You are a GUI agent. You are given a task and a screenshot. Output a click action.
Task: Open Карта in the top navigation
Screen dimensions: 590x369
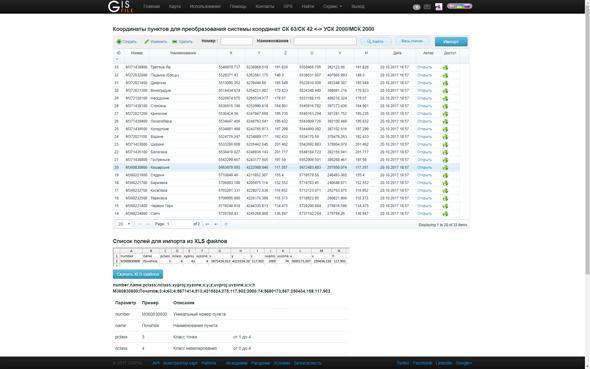point(175,6)
